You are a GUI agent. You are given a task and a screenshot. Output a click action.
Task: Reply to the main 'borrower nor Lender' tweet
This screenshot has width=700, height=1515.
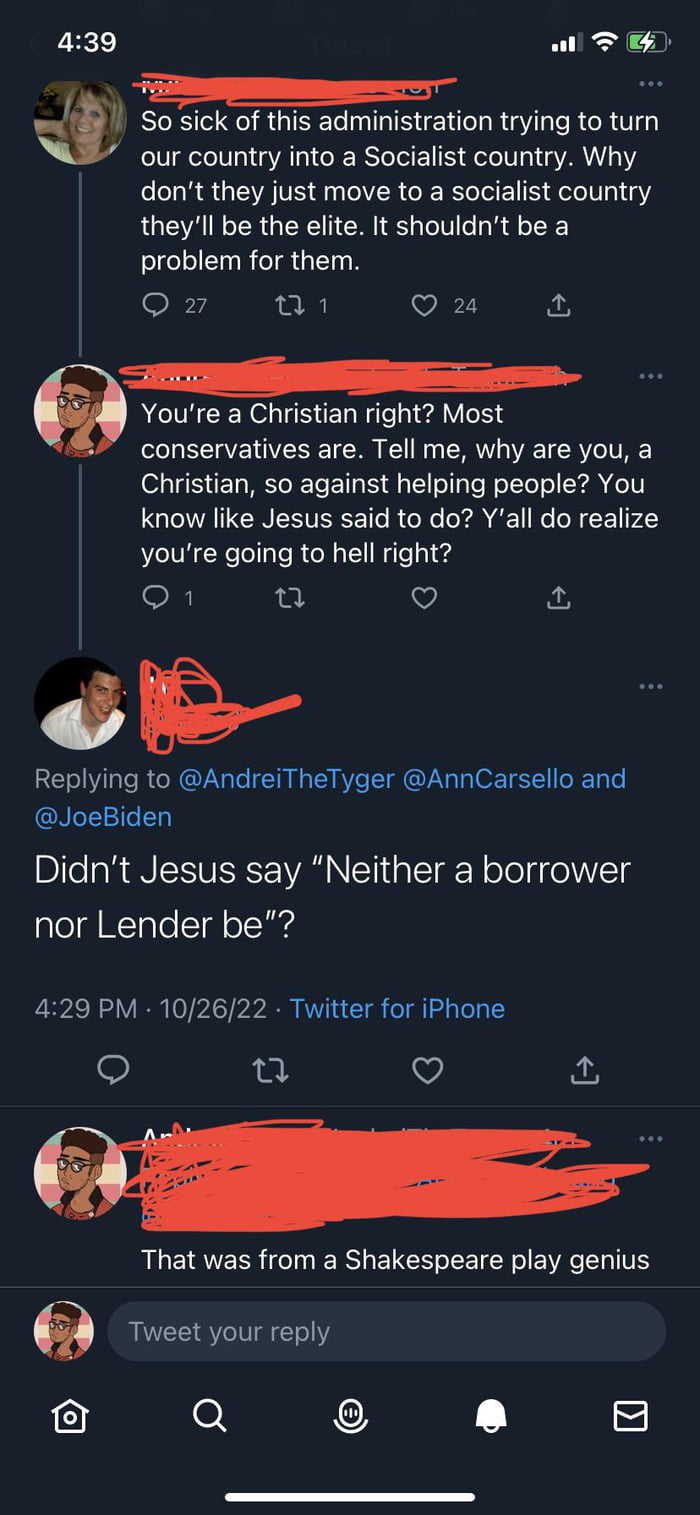(113, 1071)
